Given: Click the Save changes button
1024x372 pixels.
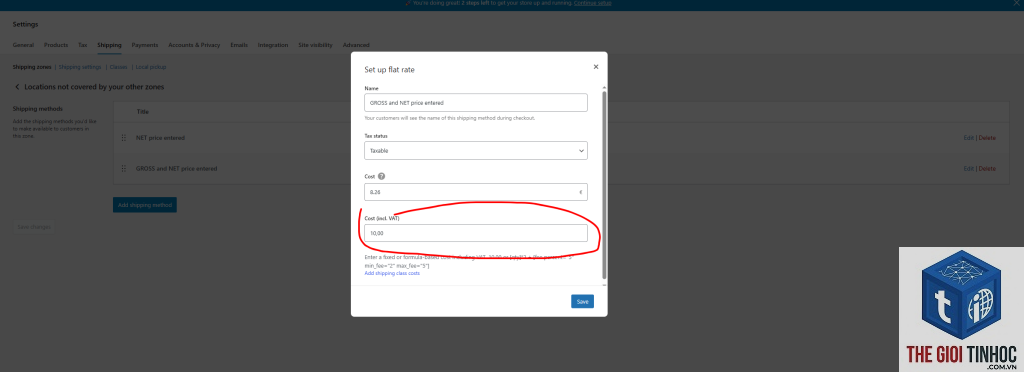Looking at the screenshot, I should tap(33, 226).
